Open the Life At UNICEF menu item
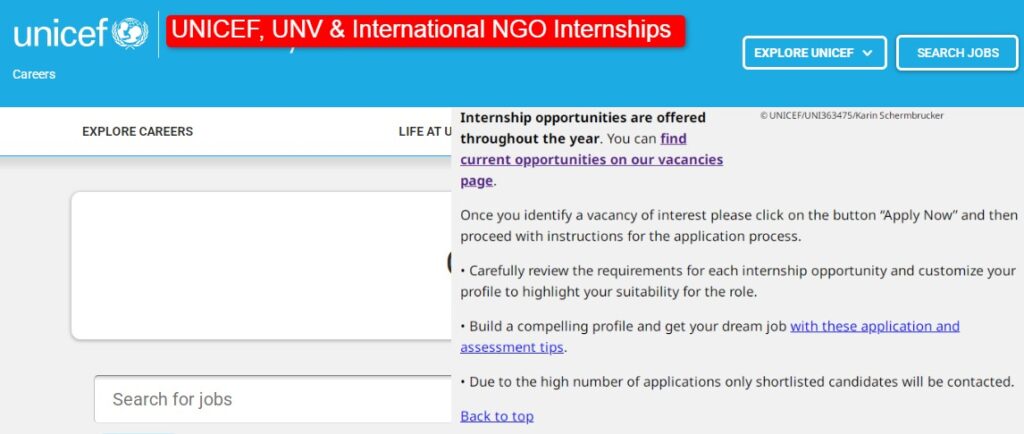The image size is (1024, 434). tap(425, 132)
